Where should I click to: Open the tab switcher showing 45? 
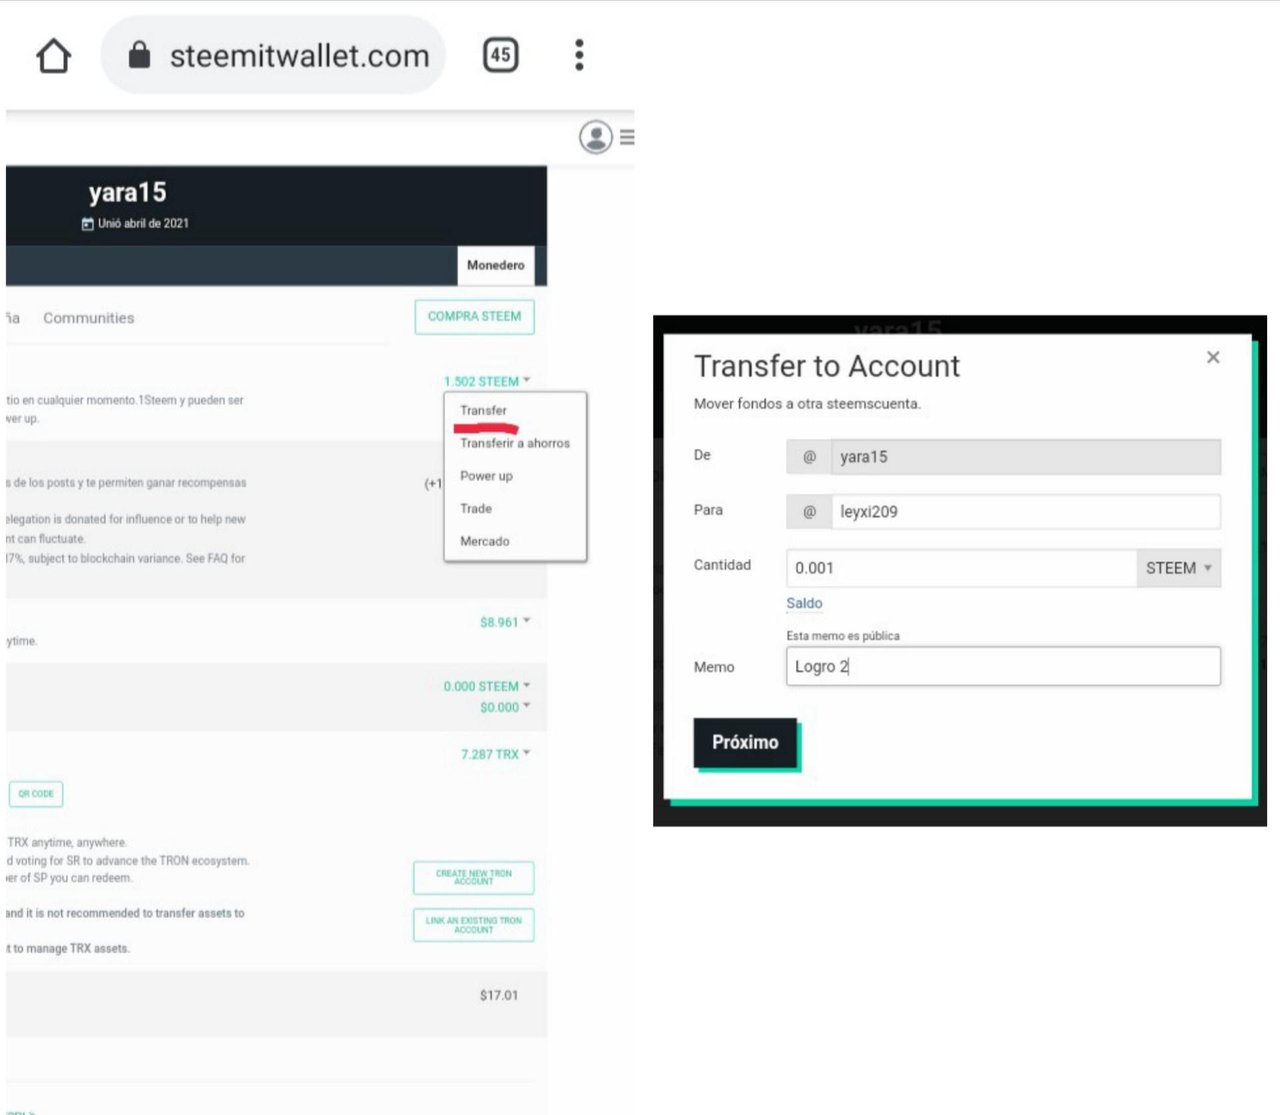click(x=501, y=55)
